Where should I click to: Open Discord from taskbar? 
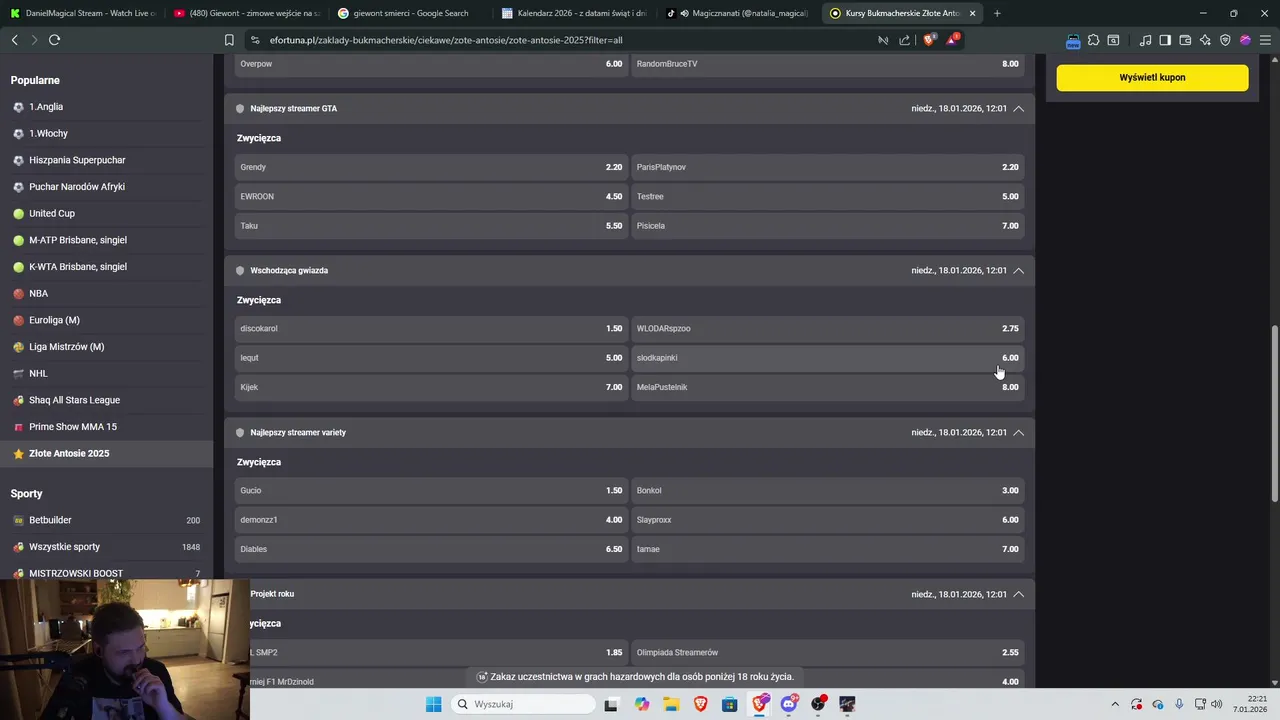[x=789, y=704]
